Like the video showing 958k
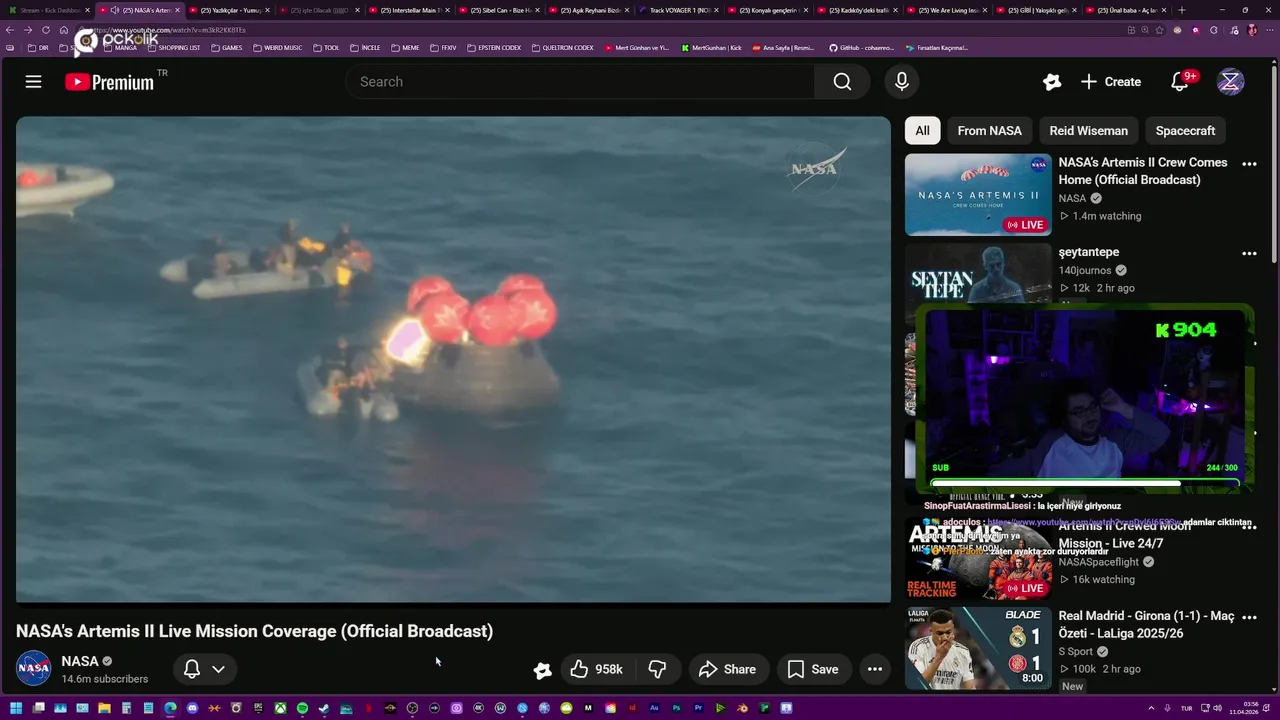Image resolution: width=1280 pixels, height=720 pixels. click(596, 669)
